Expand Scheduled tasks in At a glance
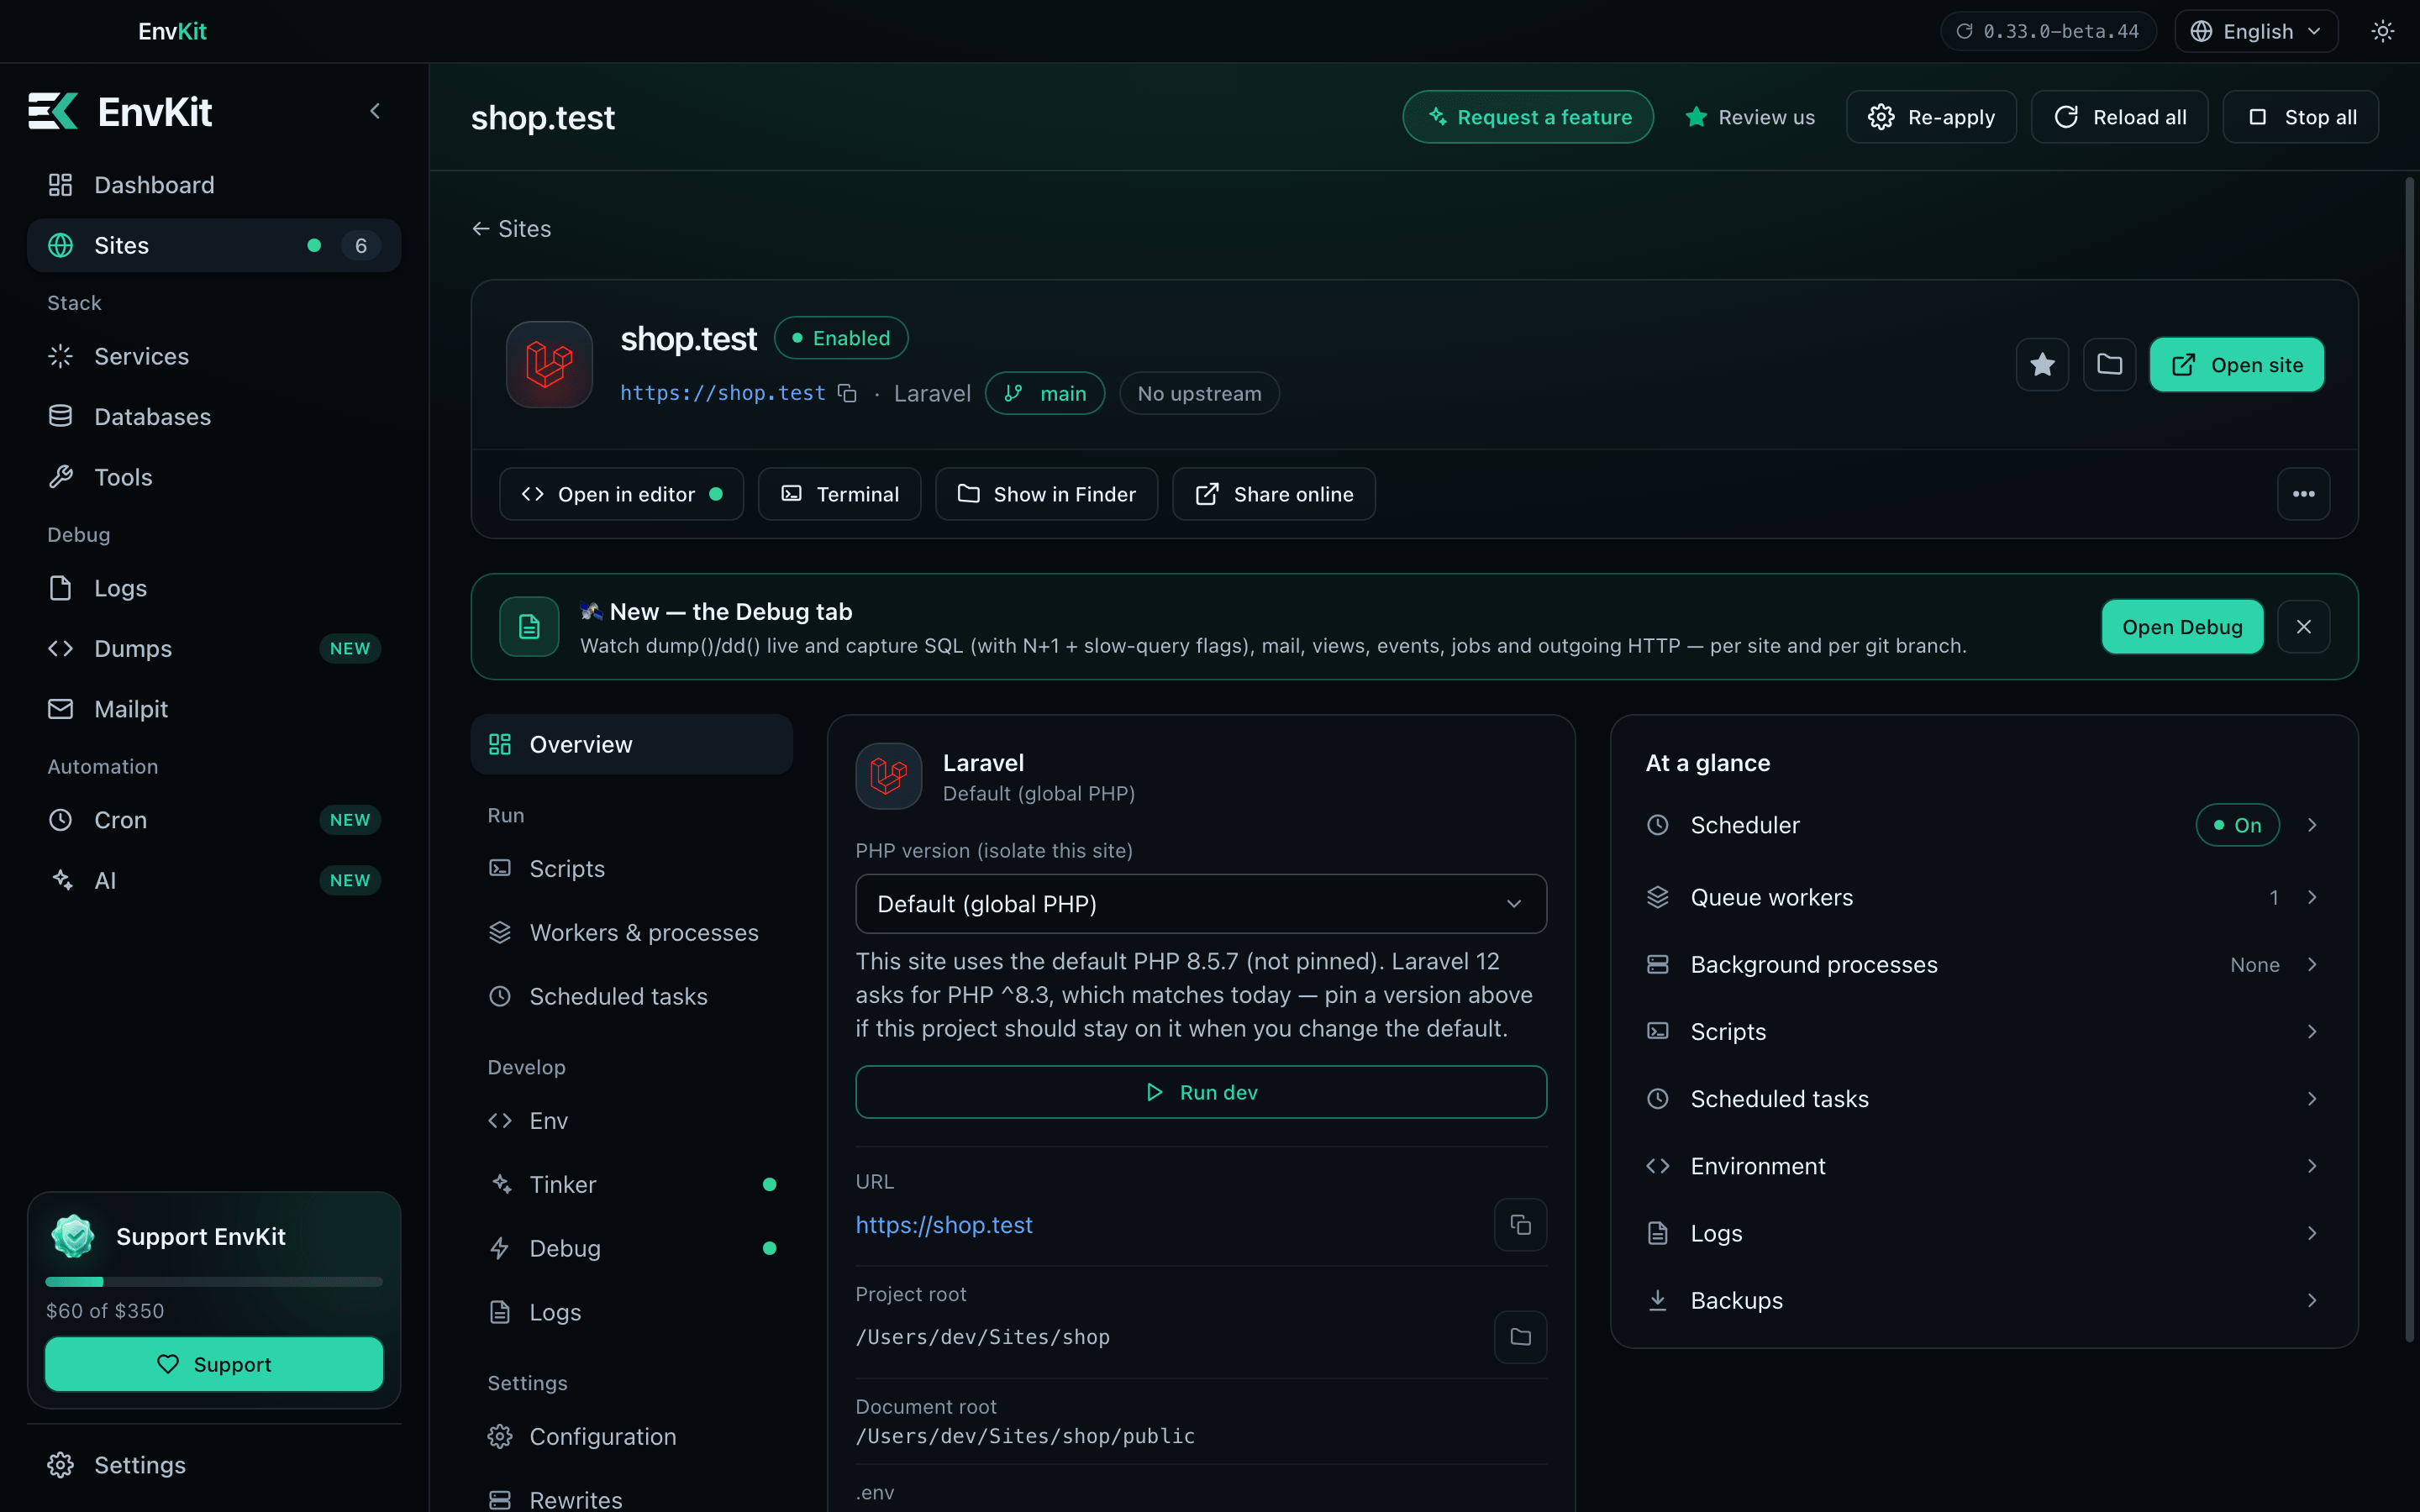Viewport: 2420px width, 1512px height. [1983, 1098]
